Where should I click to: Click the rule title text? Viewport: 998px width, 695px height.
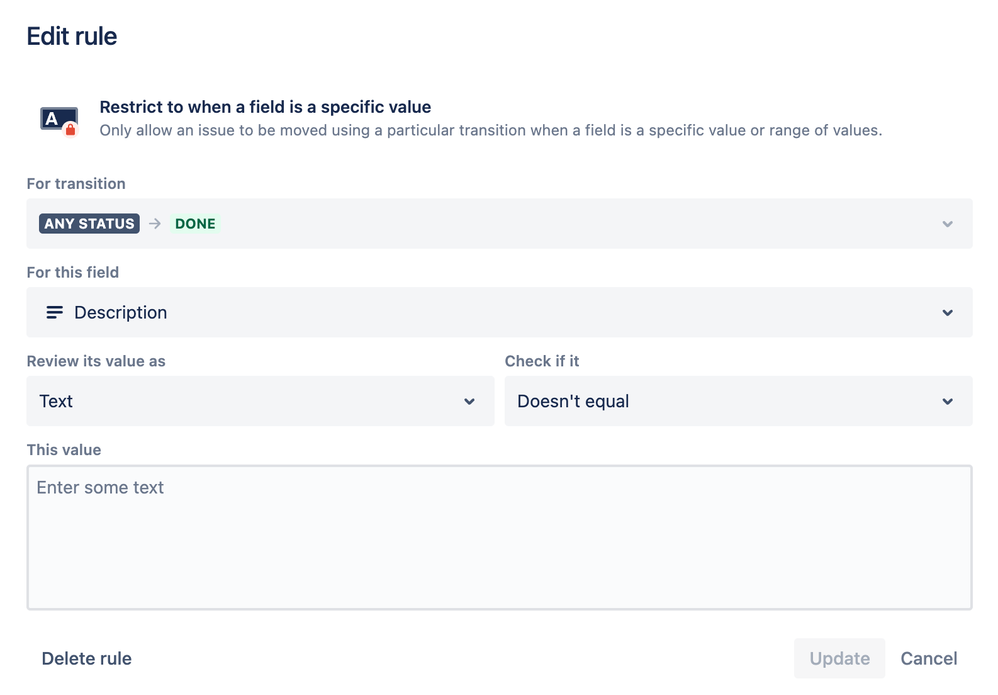pyautogui.click(x=265, y=107)
